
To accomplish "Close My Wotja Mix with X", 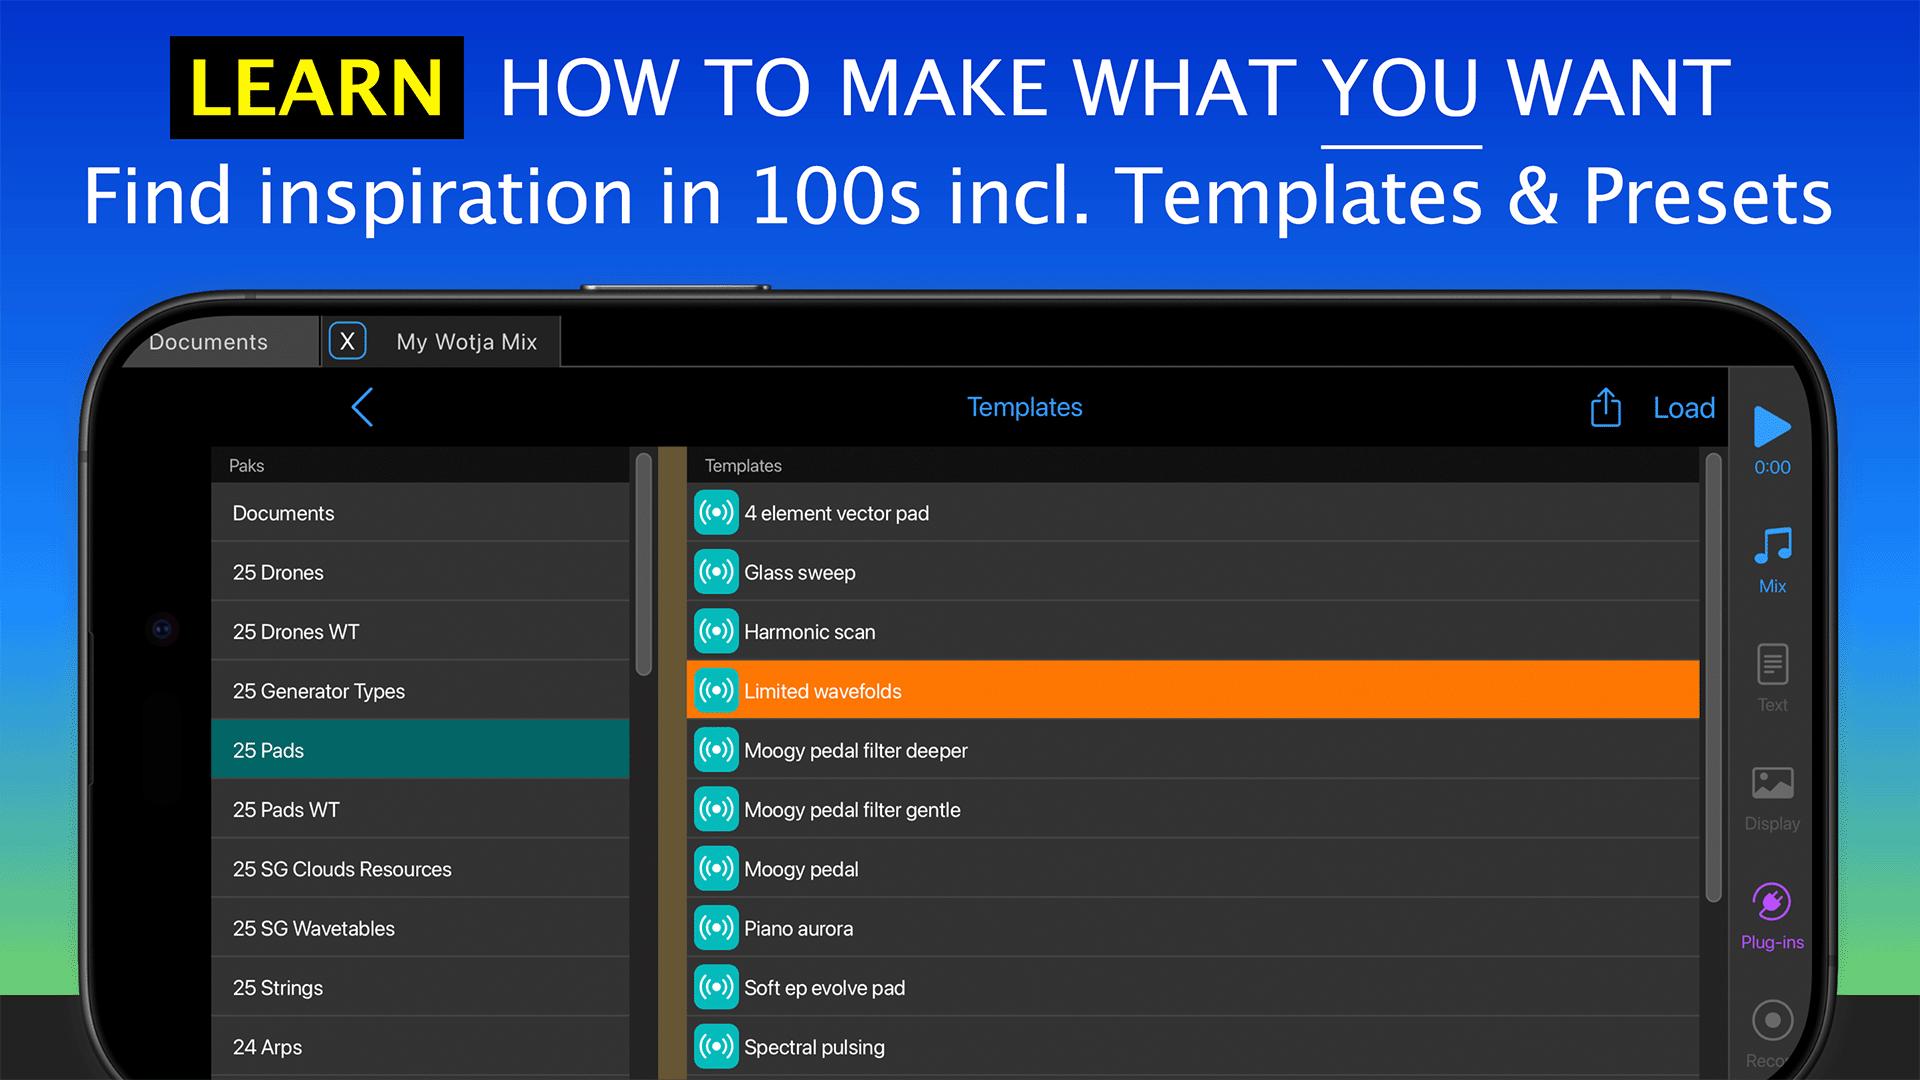I will (x=347, y=341).
